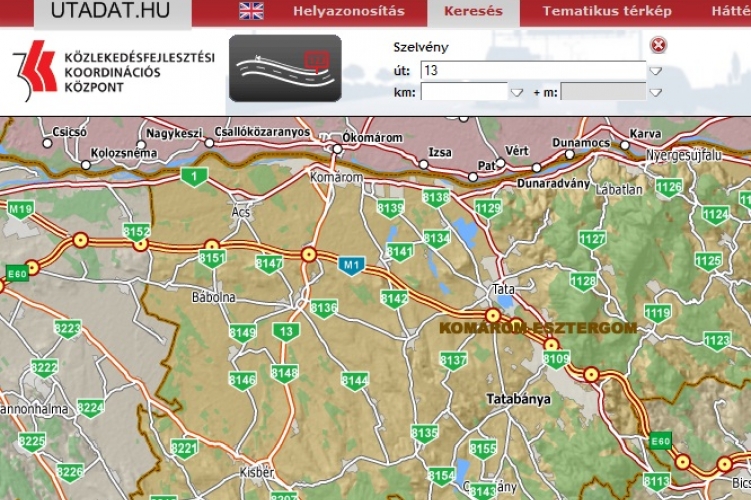The height and width of the screenshot is (500, 751).
Task: Click the road section search icon
Action: click(x=285, y=68)
